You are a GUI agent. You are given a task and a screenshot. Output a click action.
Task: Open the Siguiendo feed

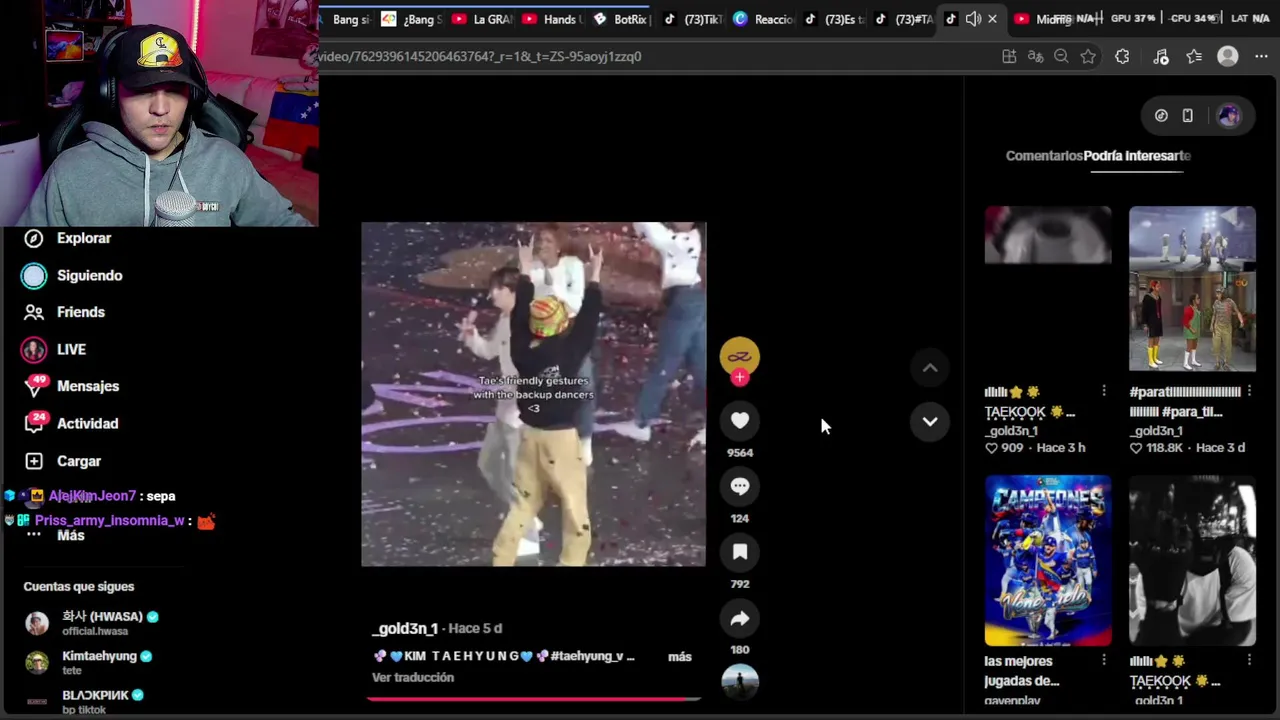[72, 275]
